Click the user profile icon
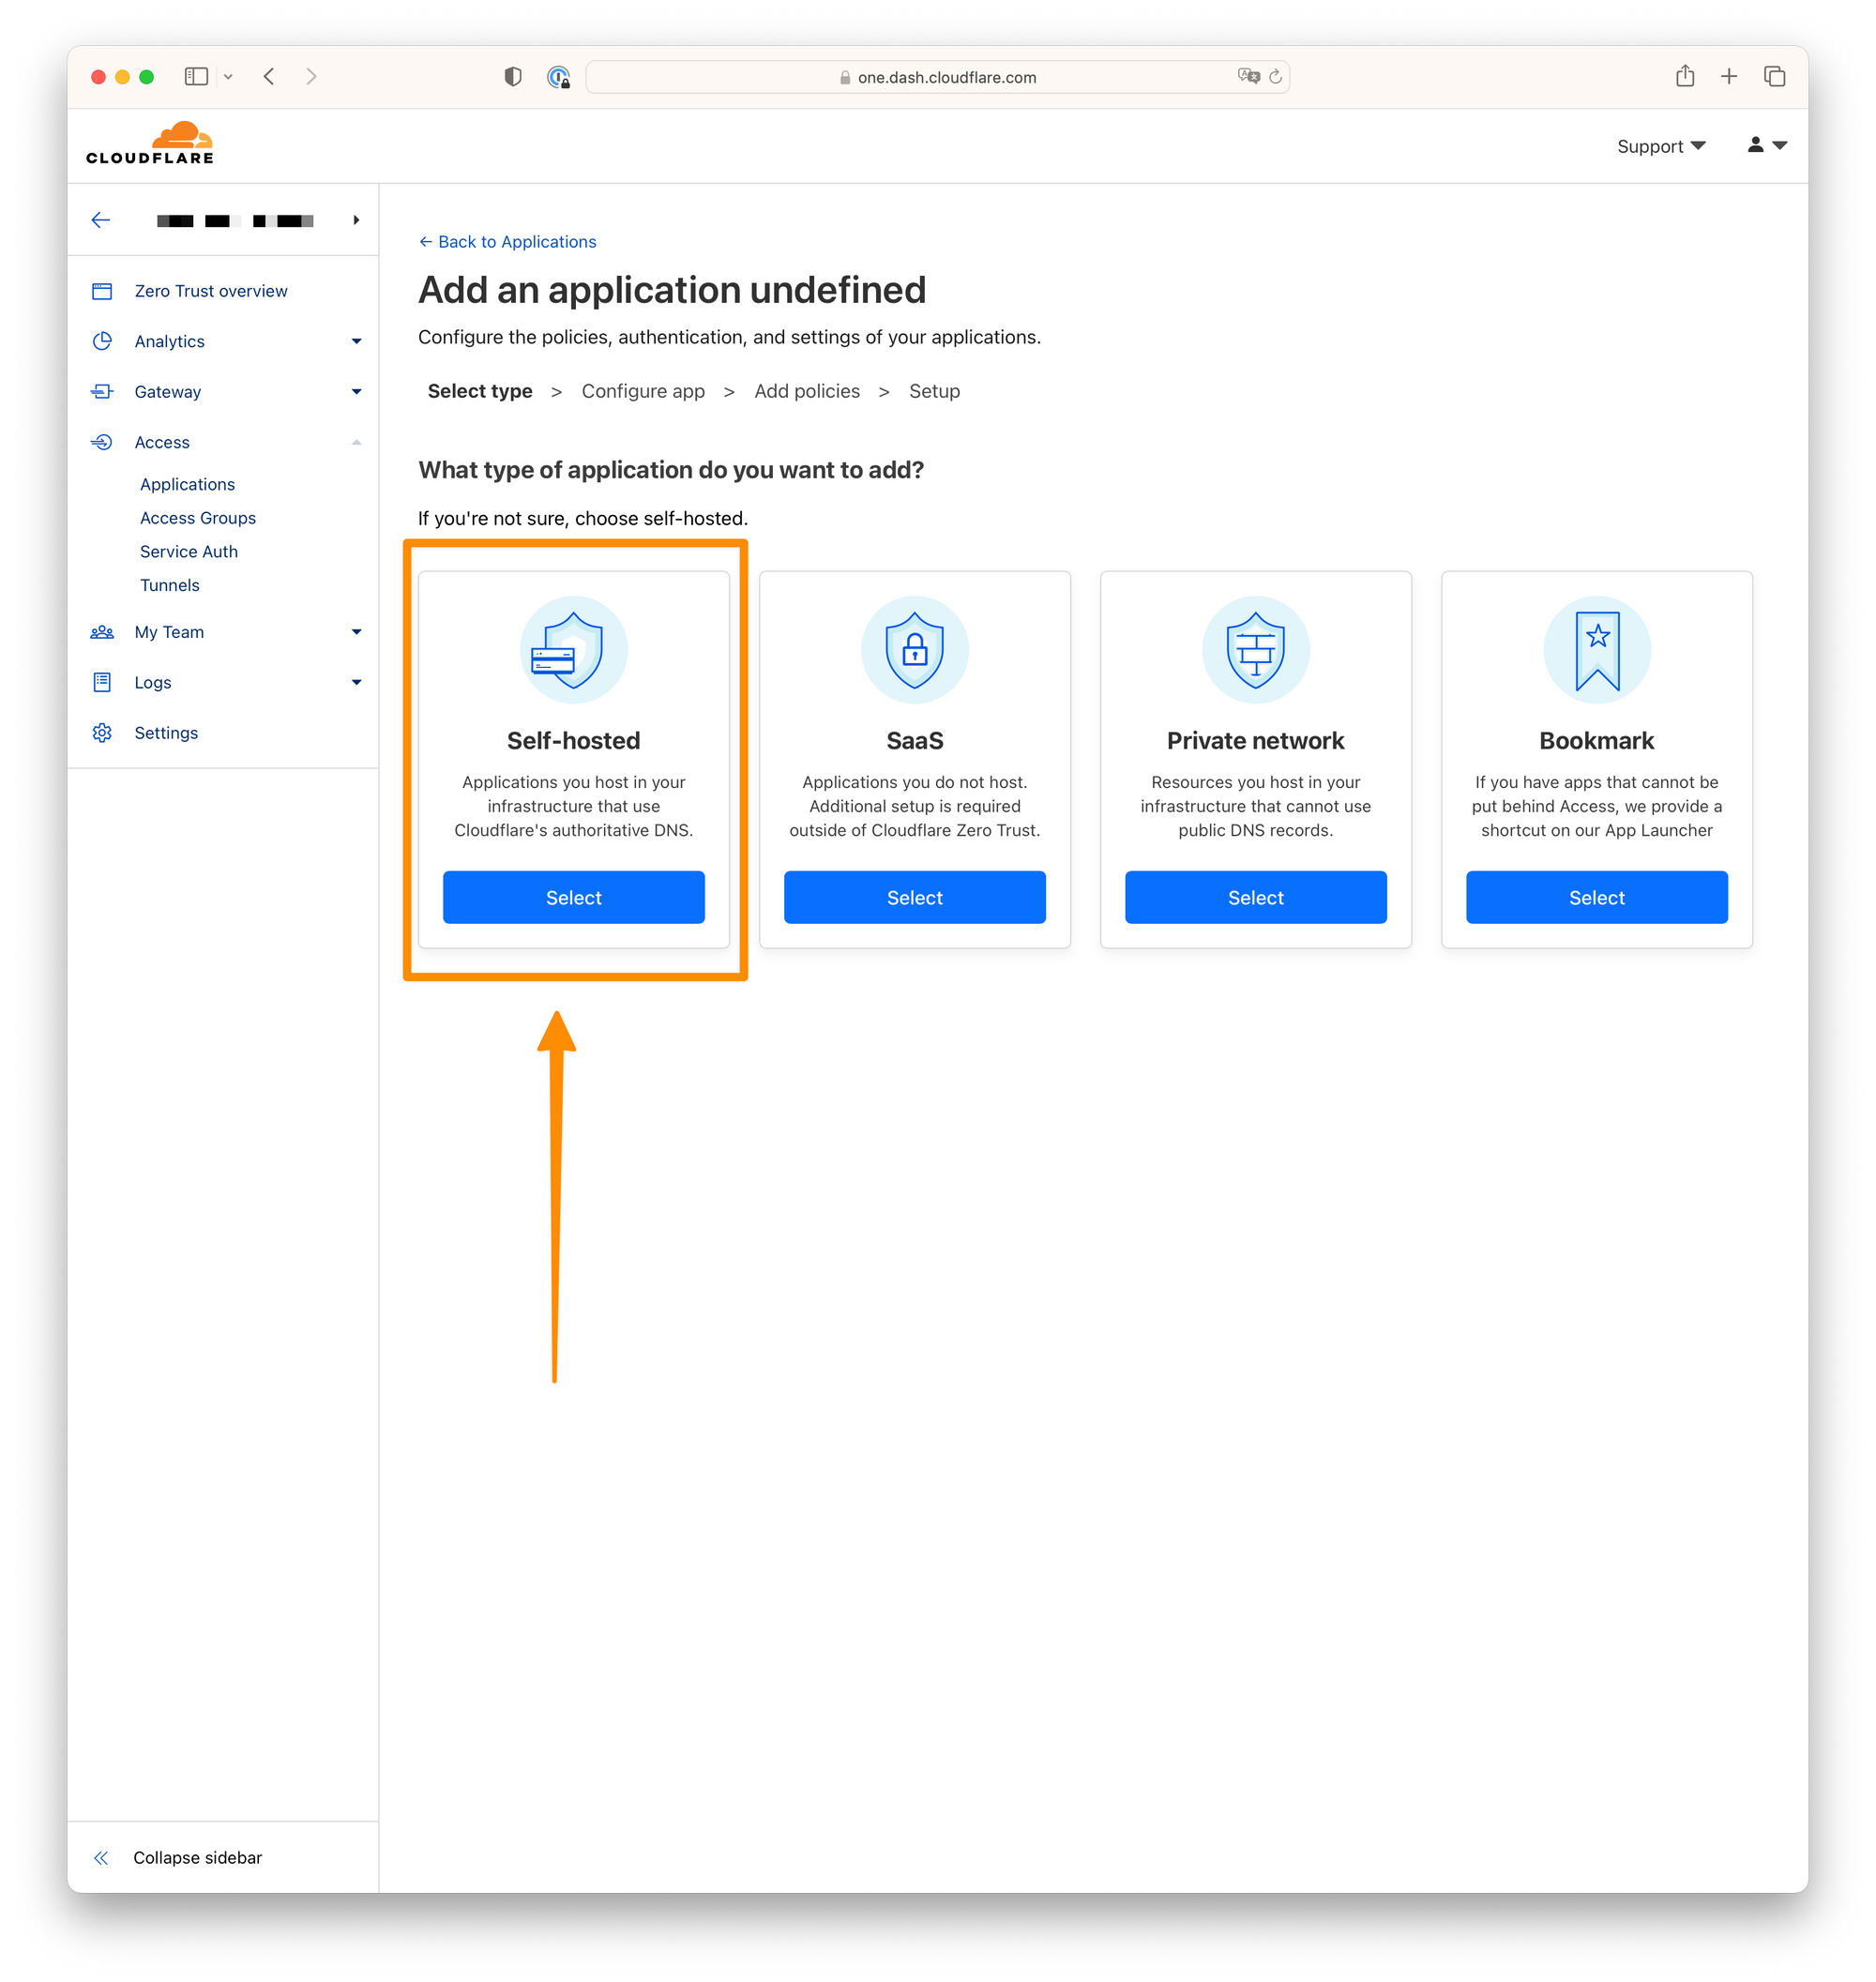Viewport: 1876px width, 1982px height. click(x=1755, y=145)
